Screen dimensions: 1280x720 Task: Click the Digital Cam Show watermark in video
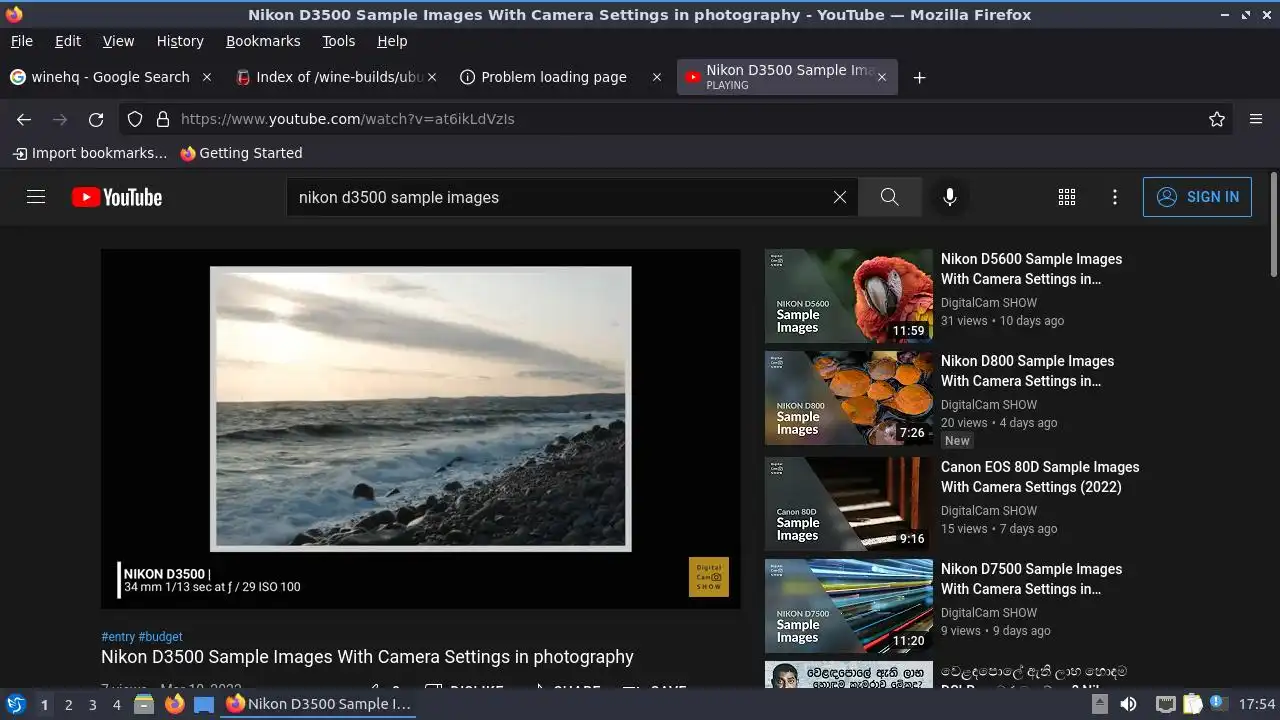pyautogui.click(x=708, y=577)
